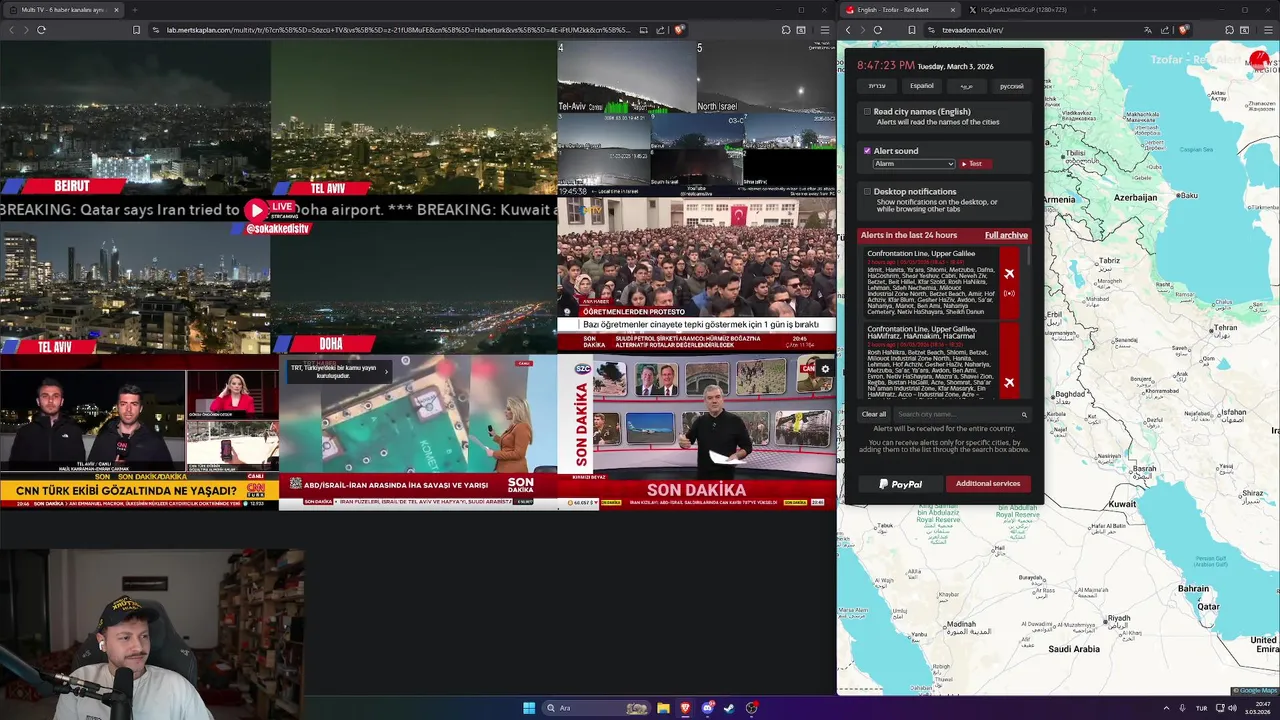Switch language to Hebrew
1280x720 pixels.
click(877, 86)
